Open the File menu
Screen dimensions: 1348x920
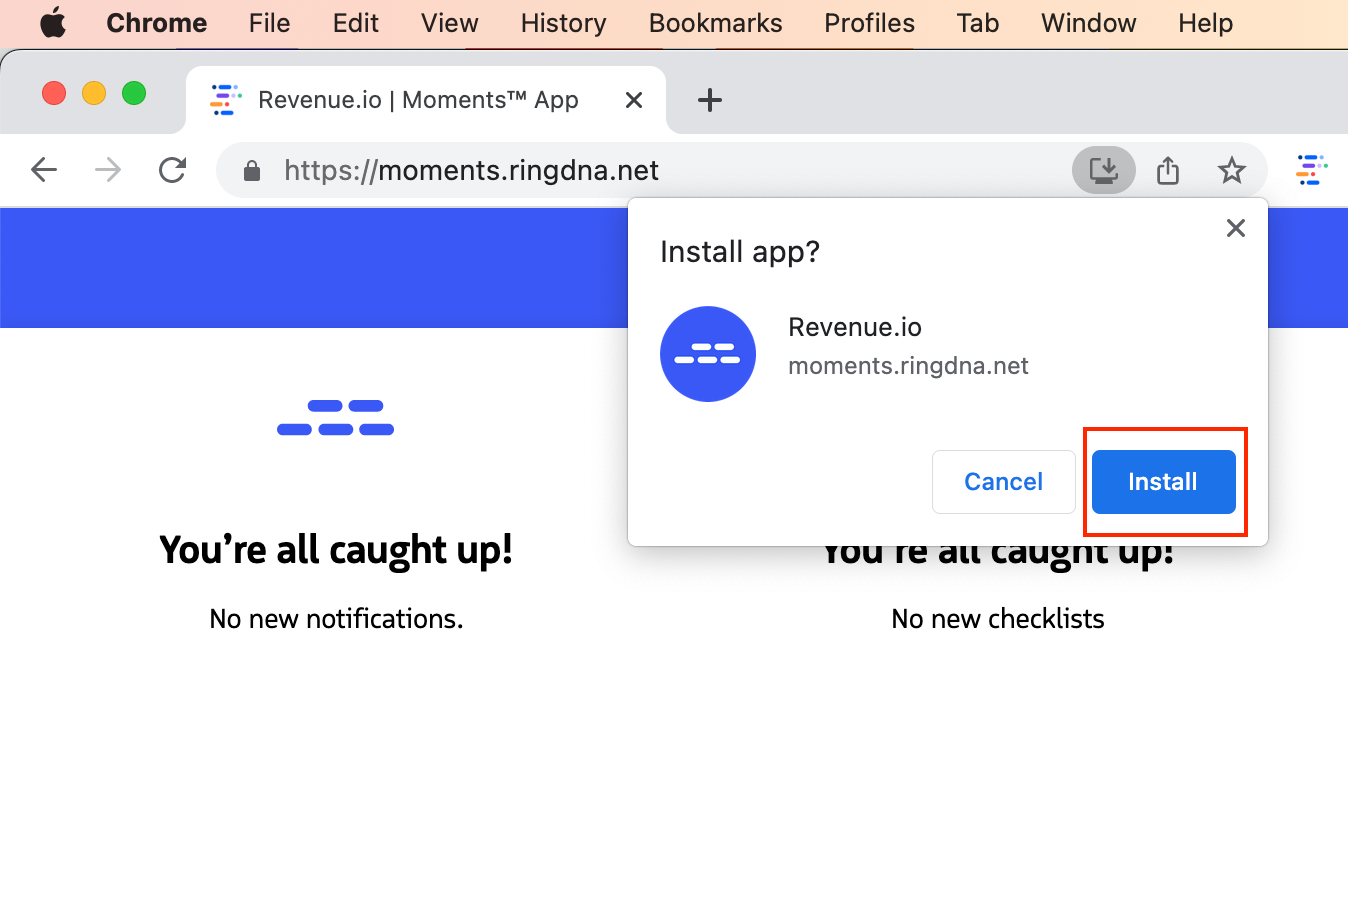[x=270, y=23]
